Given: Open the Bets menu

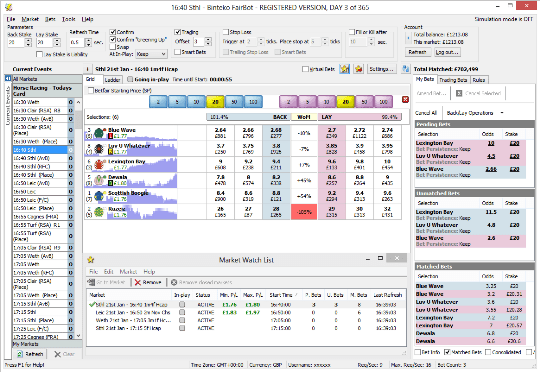Looking at the screenshot, I should click(50, 19).
